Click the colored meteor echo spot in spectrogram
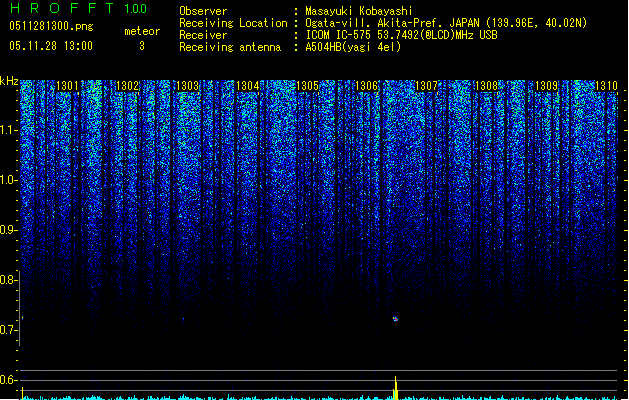629x400 pixels. coord(396,319)
